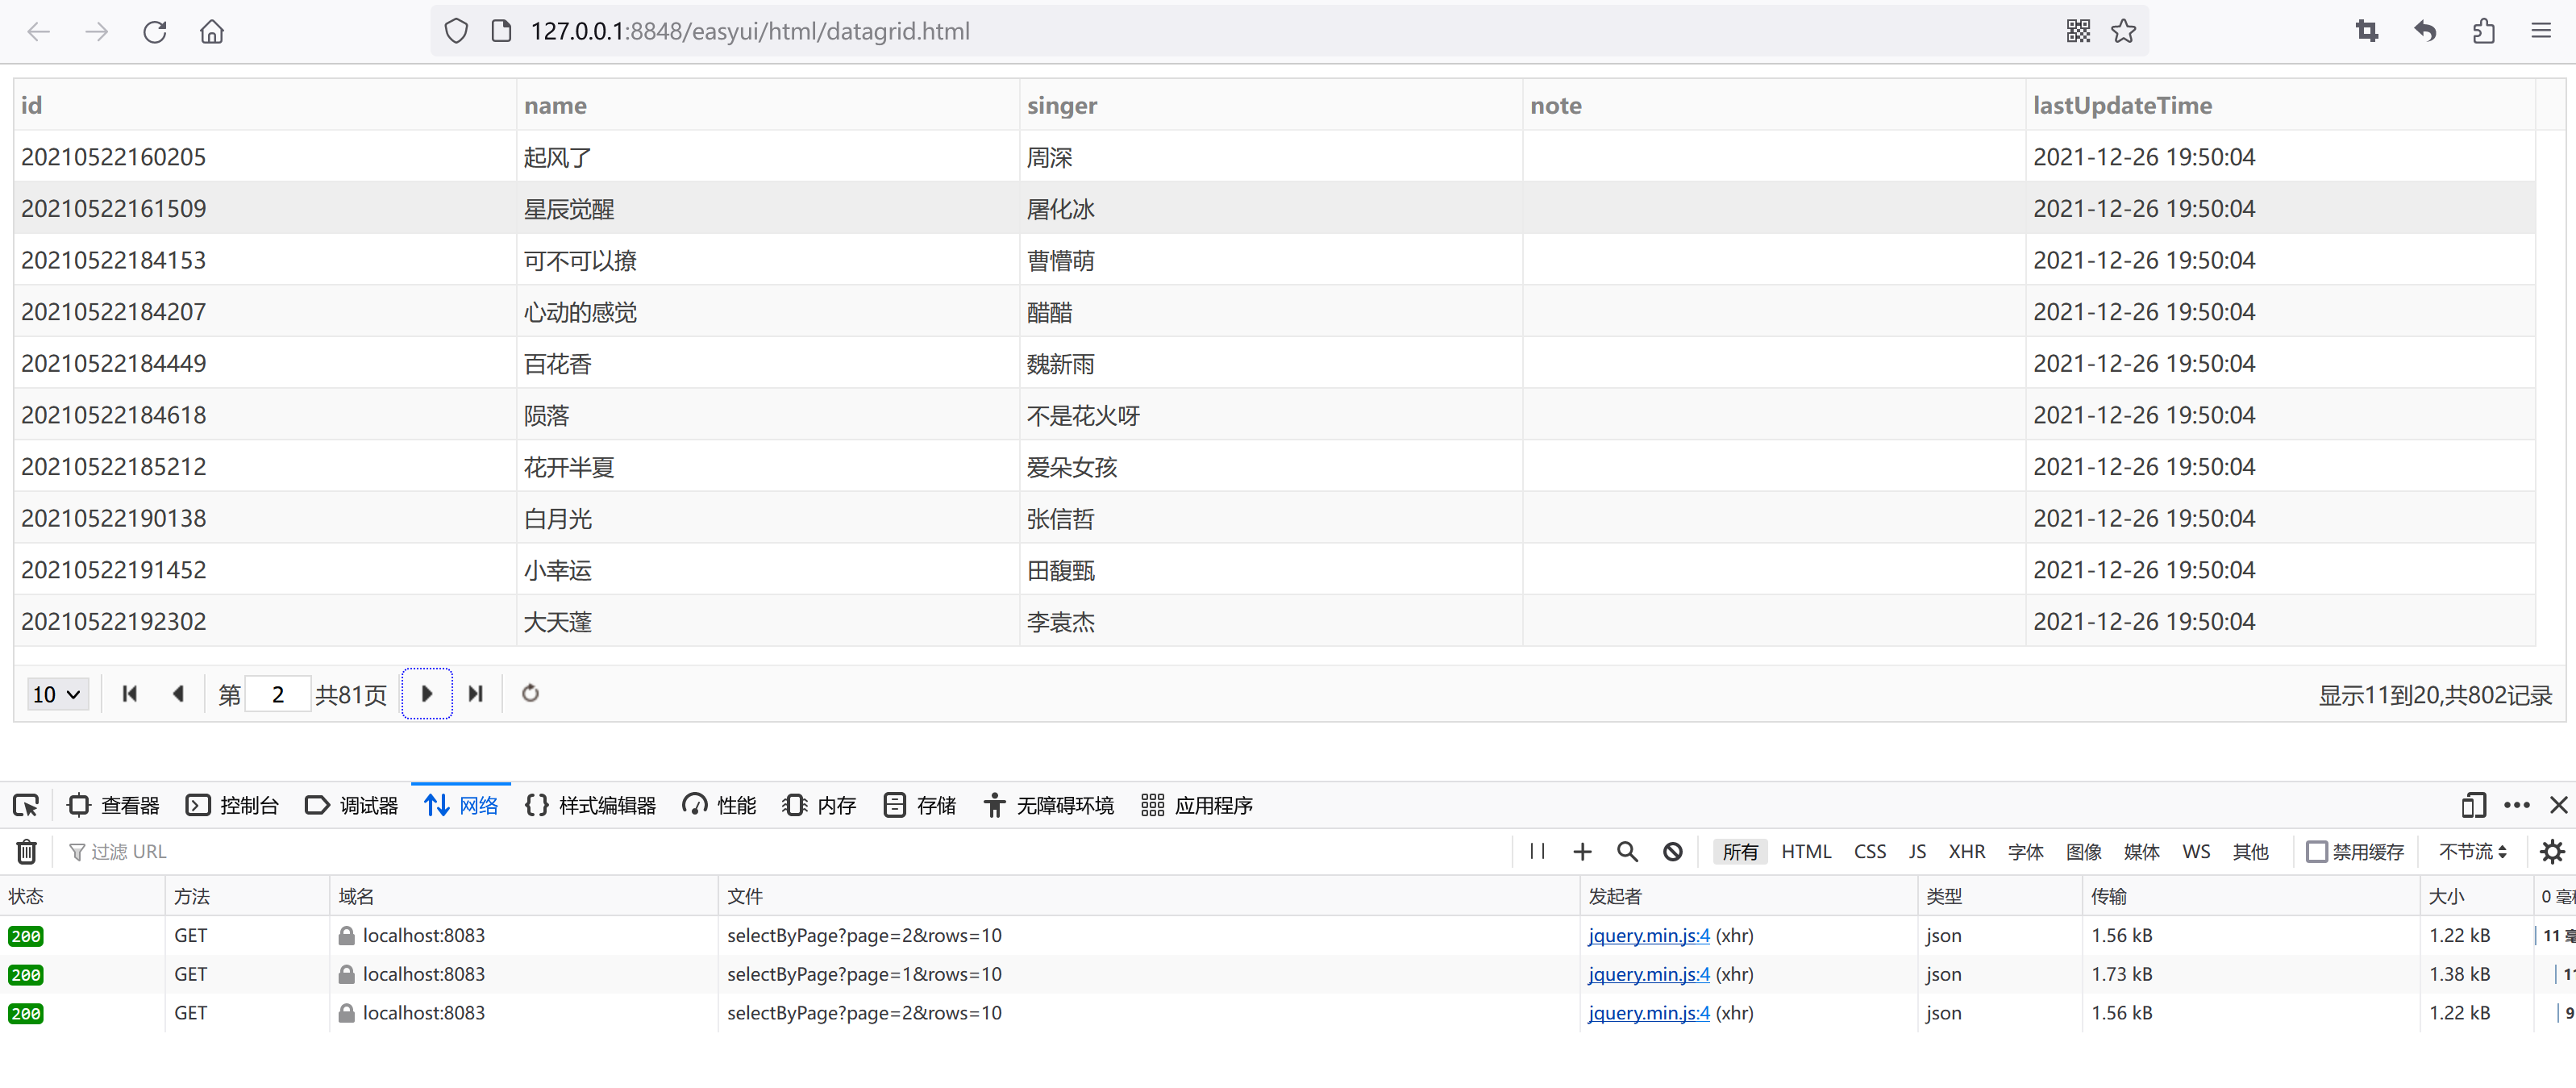This screenshot has height=1088, width=2576.
Task: Filter requests by HTML
Action: 1806,852
